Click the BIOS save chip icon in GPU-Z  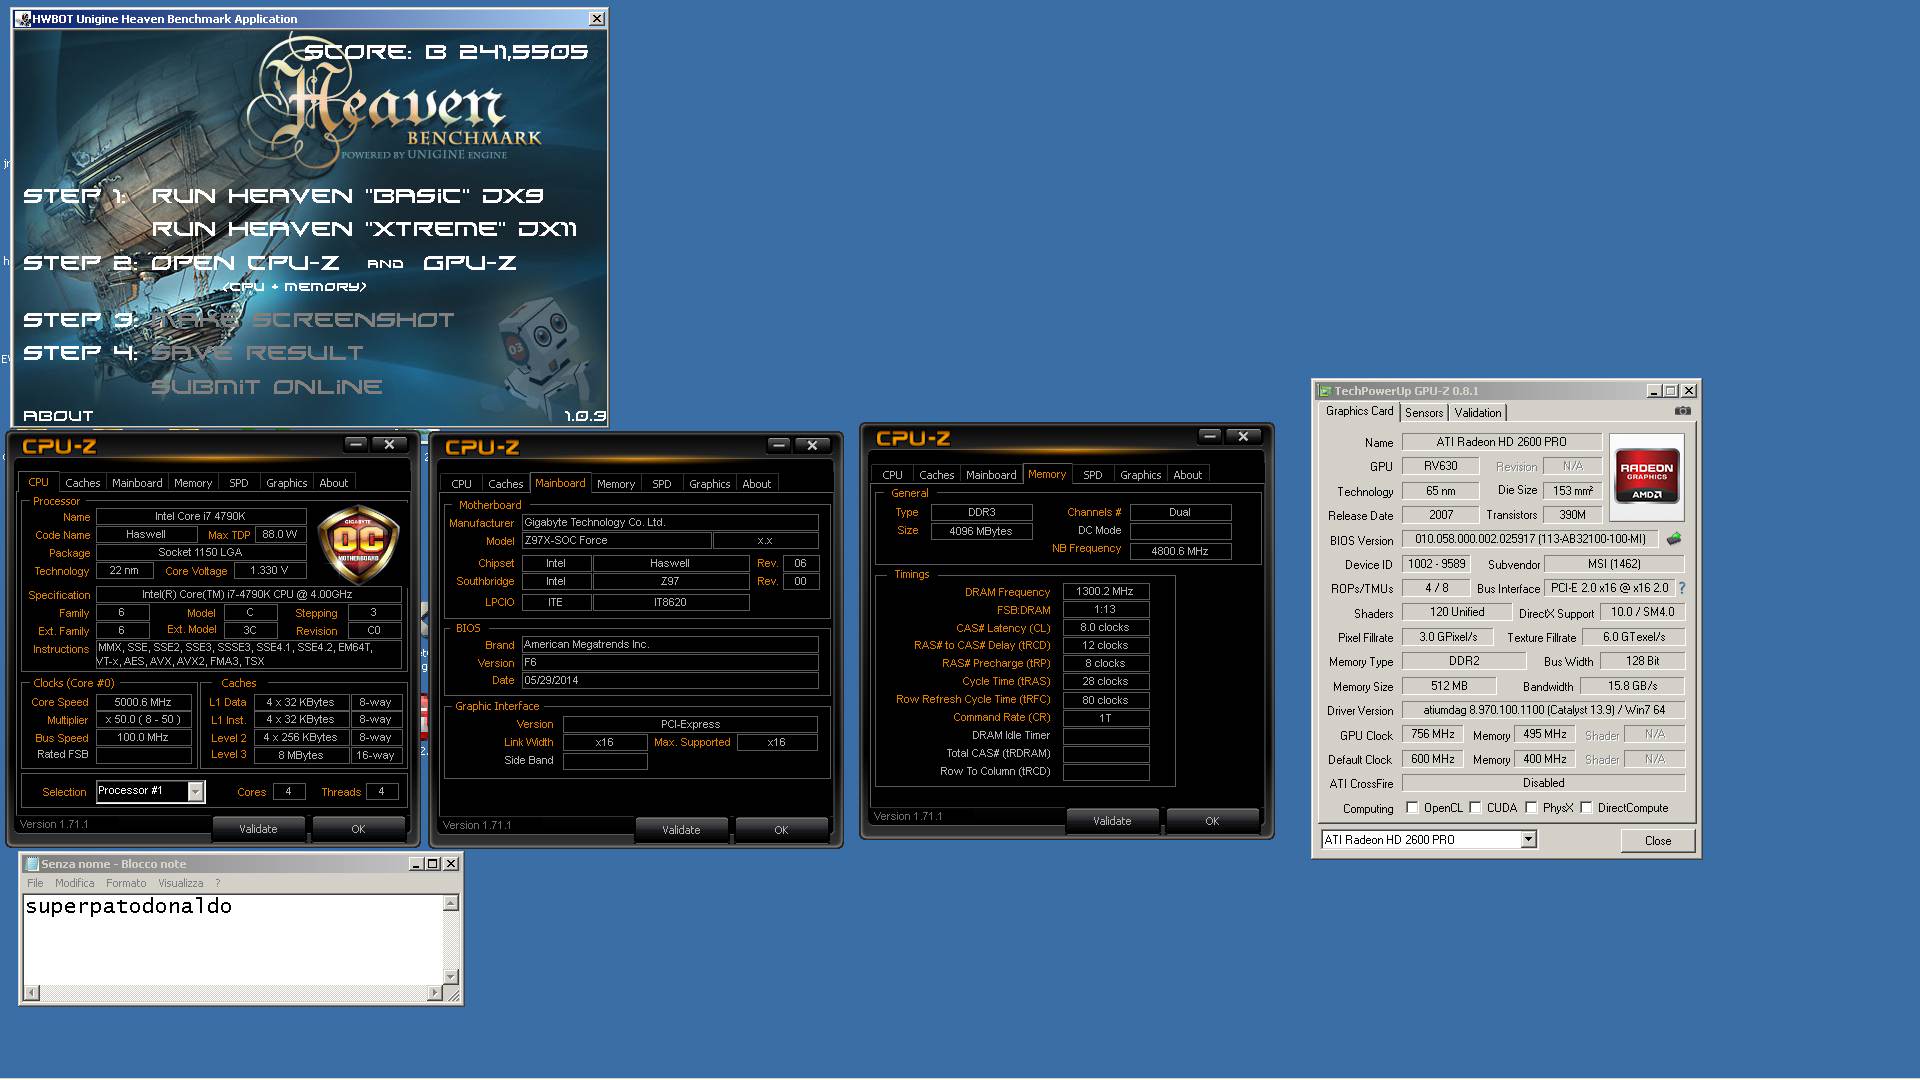[x=1674, y=539]
